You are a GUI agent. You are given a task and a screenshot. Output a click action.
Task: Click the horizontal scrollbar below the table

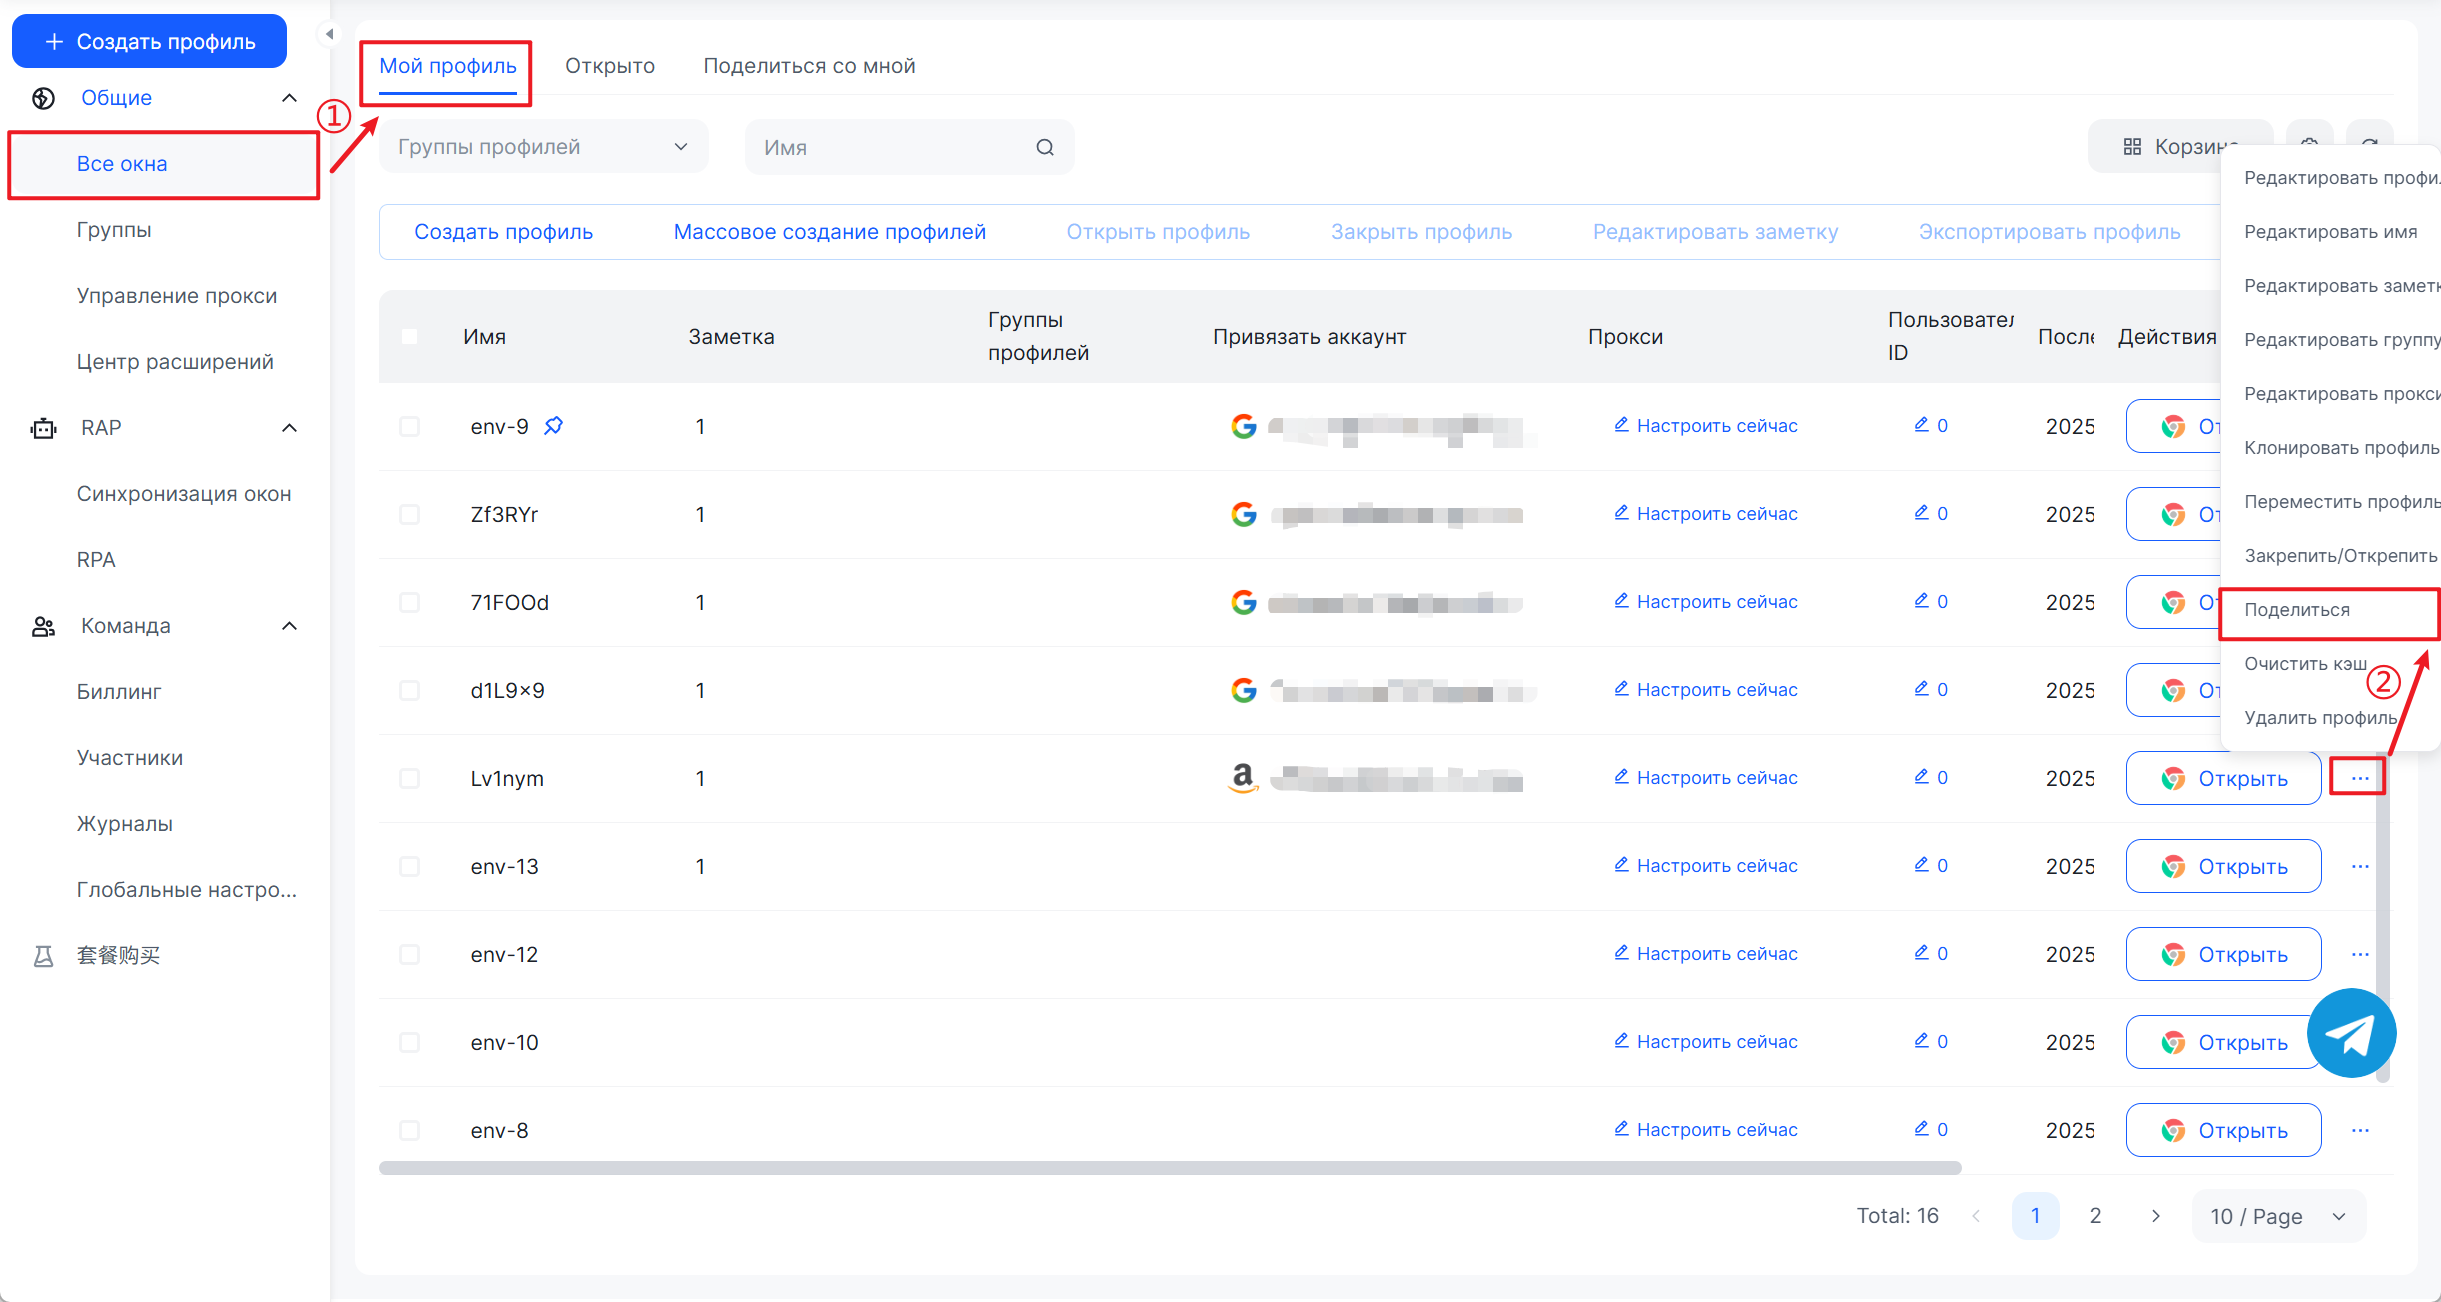[x=1169, y=1167]
